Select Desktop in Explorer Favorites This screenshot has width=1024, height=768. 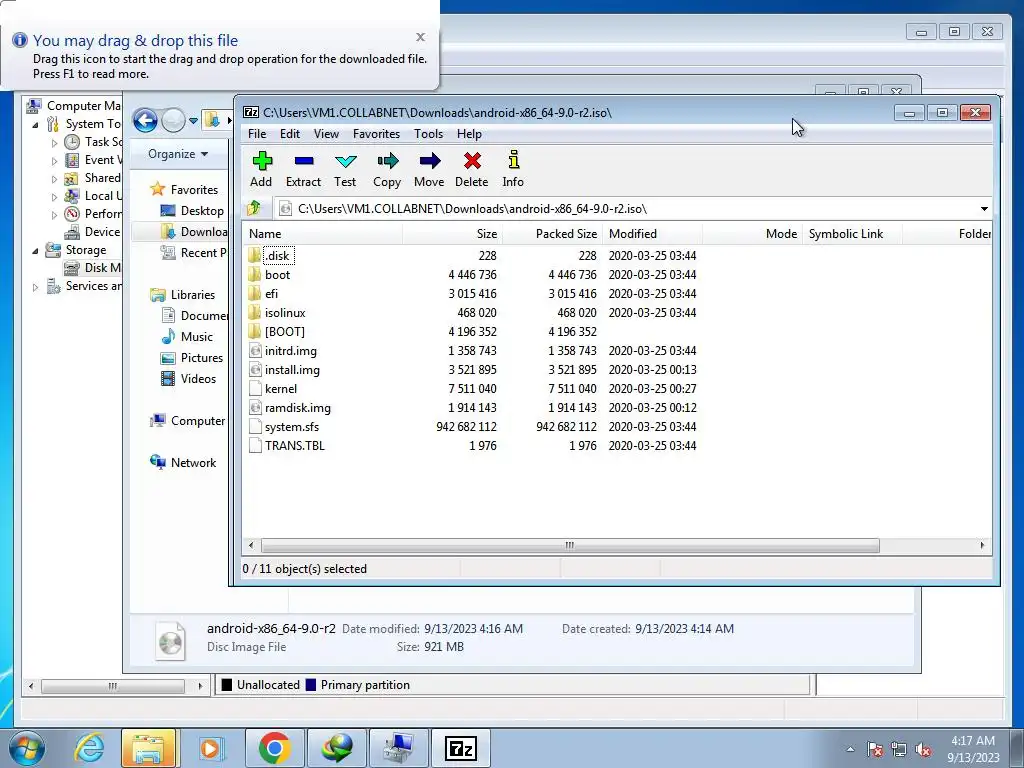(x=193, y=211)
